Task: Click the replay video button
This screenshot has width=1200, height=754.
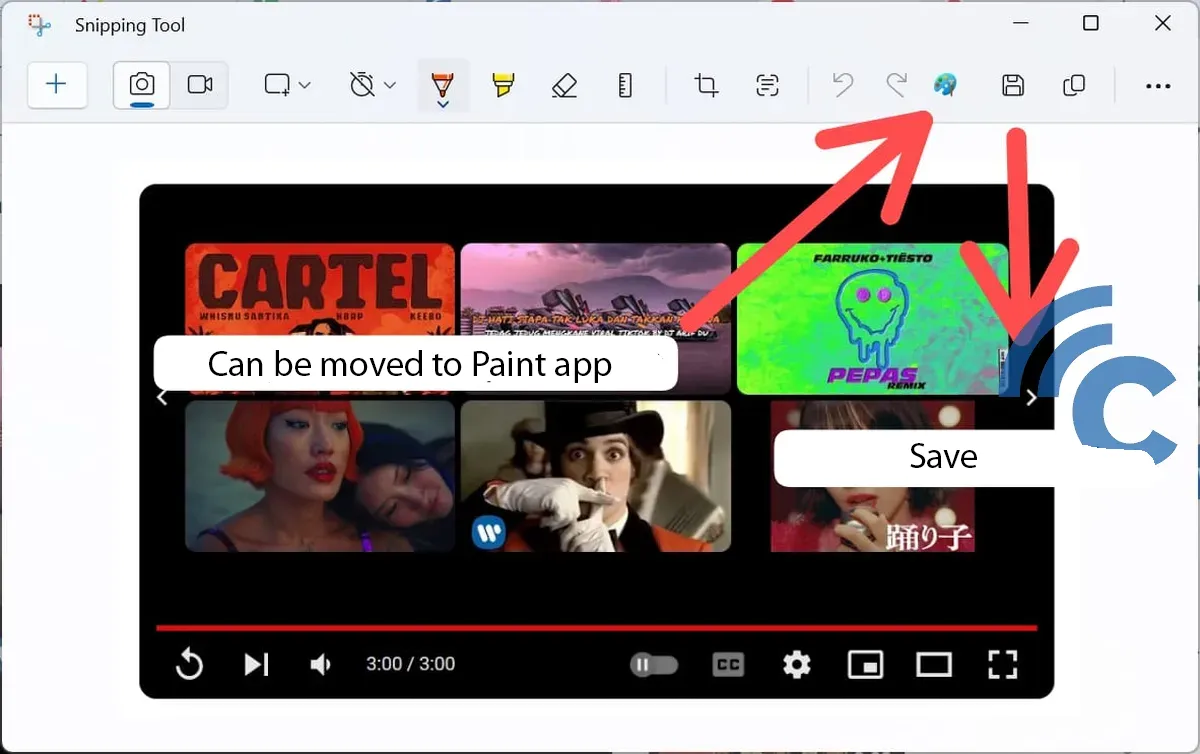Action: point(189,664)
